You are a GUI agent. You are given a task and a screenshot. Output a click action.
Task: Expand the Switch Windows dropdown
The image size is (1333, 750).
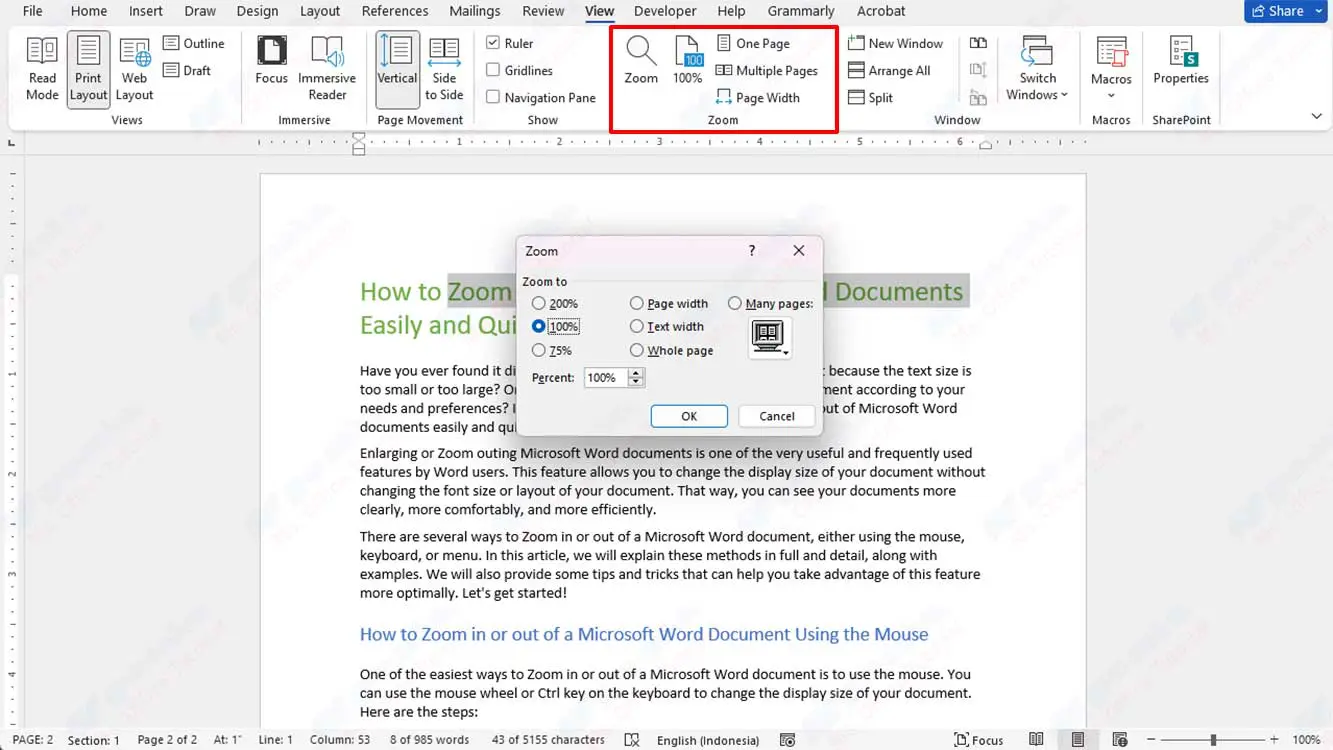tap(1037, 68)
